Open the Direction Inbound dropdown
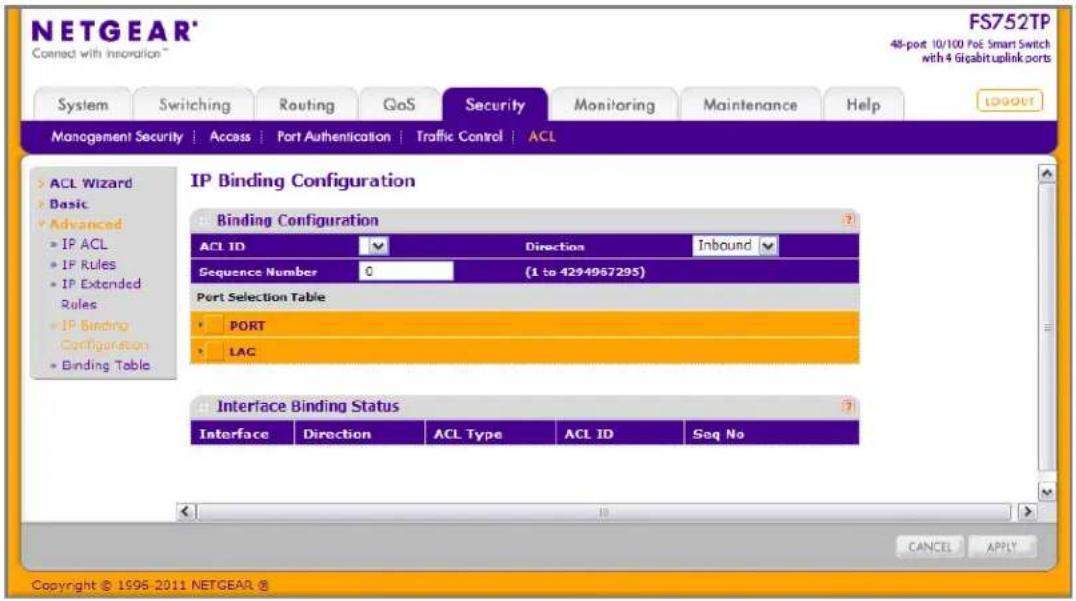 [735, 246]
